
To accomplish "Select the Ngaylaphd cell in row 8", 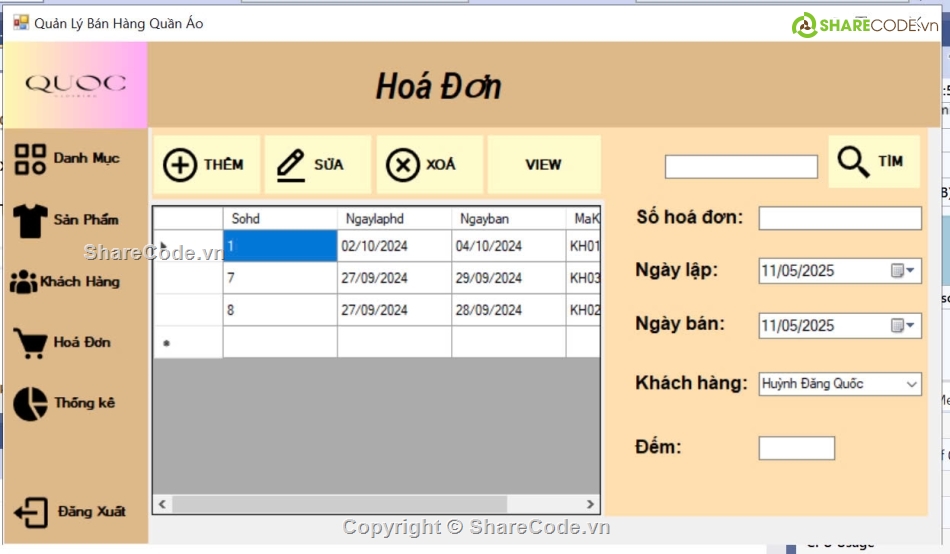I will tap(394, 310).
